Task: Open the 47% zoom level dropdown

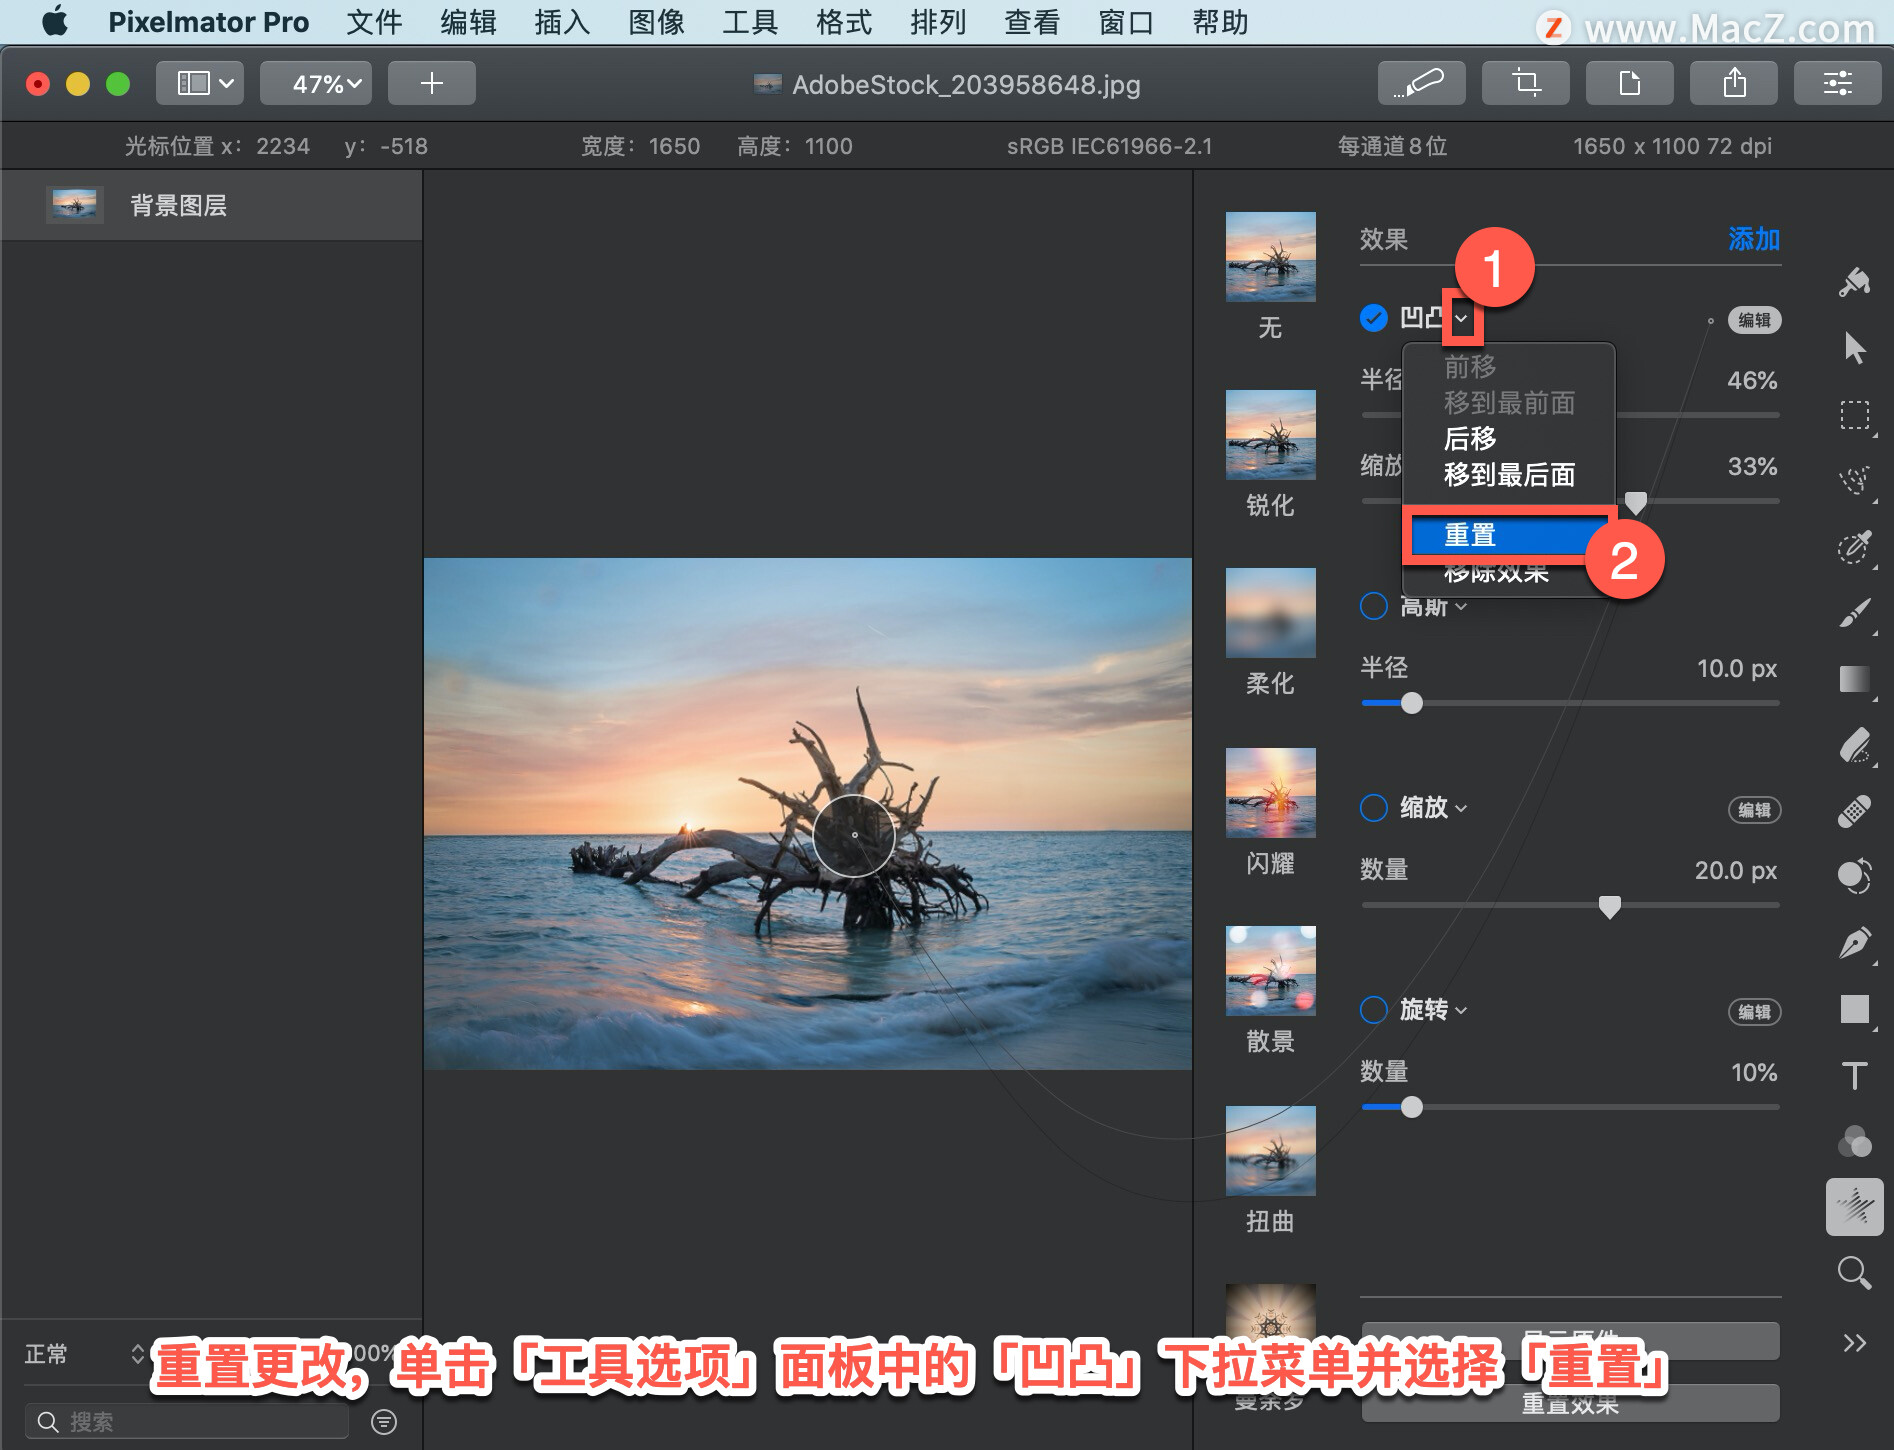Action: tap(316, 83)
